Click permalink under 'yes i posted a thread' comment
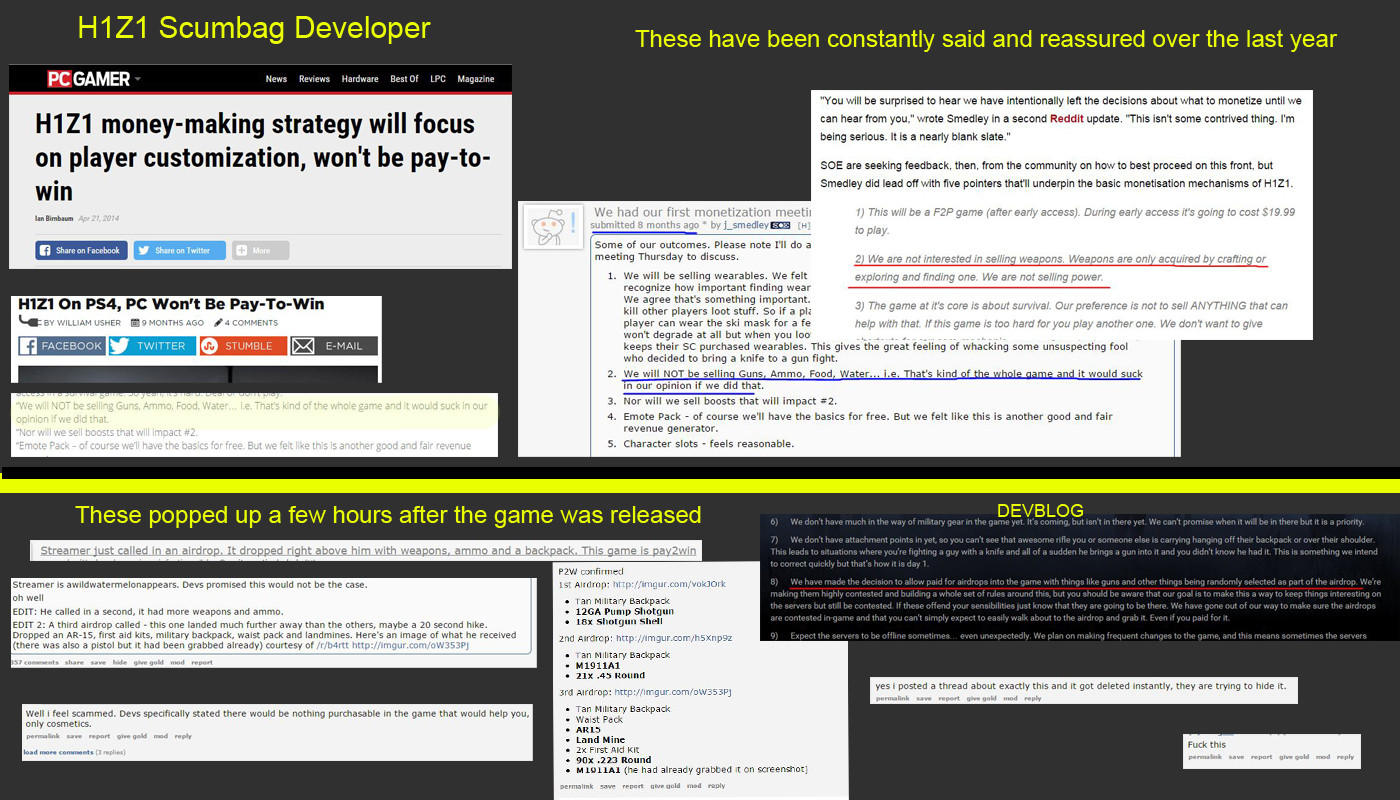1400x800 pixels. point(892,698)
